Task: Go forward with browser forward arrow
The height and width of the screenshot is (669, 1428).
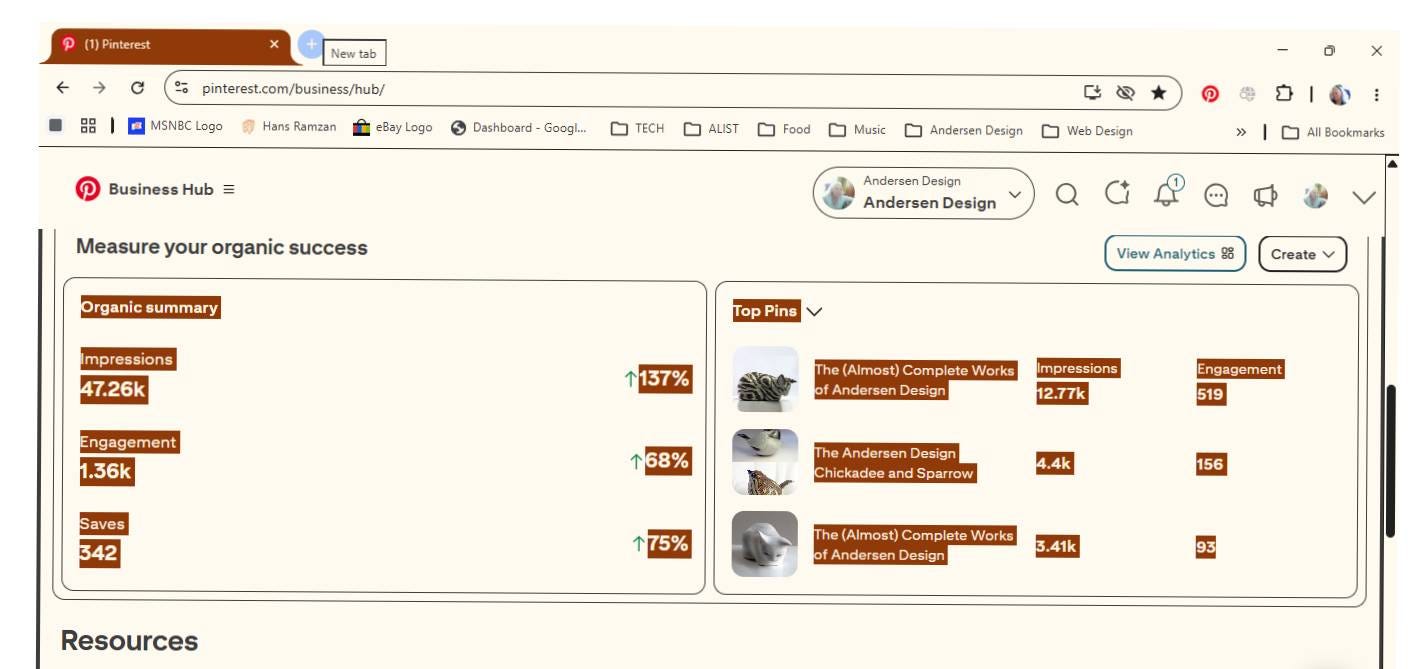Action: (99, 88)
